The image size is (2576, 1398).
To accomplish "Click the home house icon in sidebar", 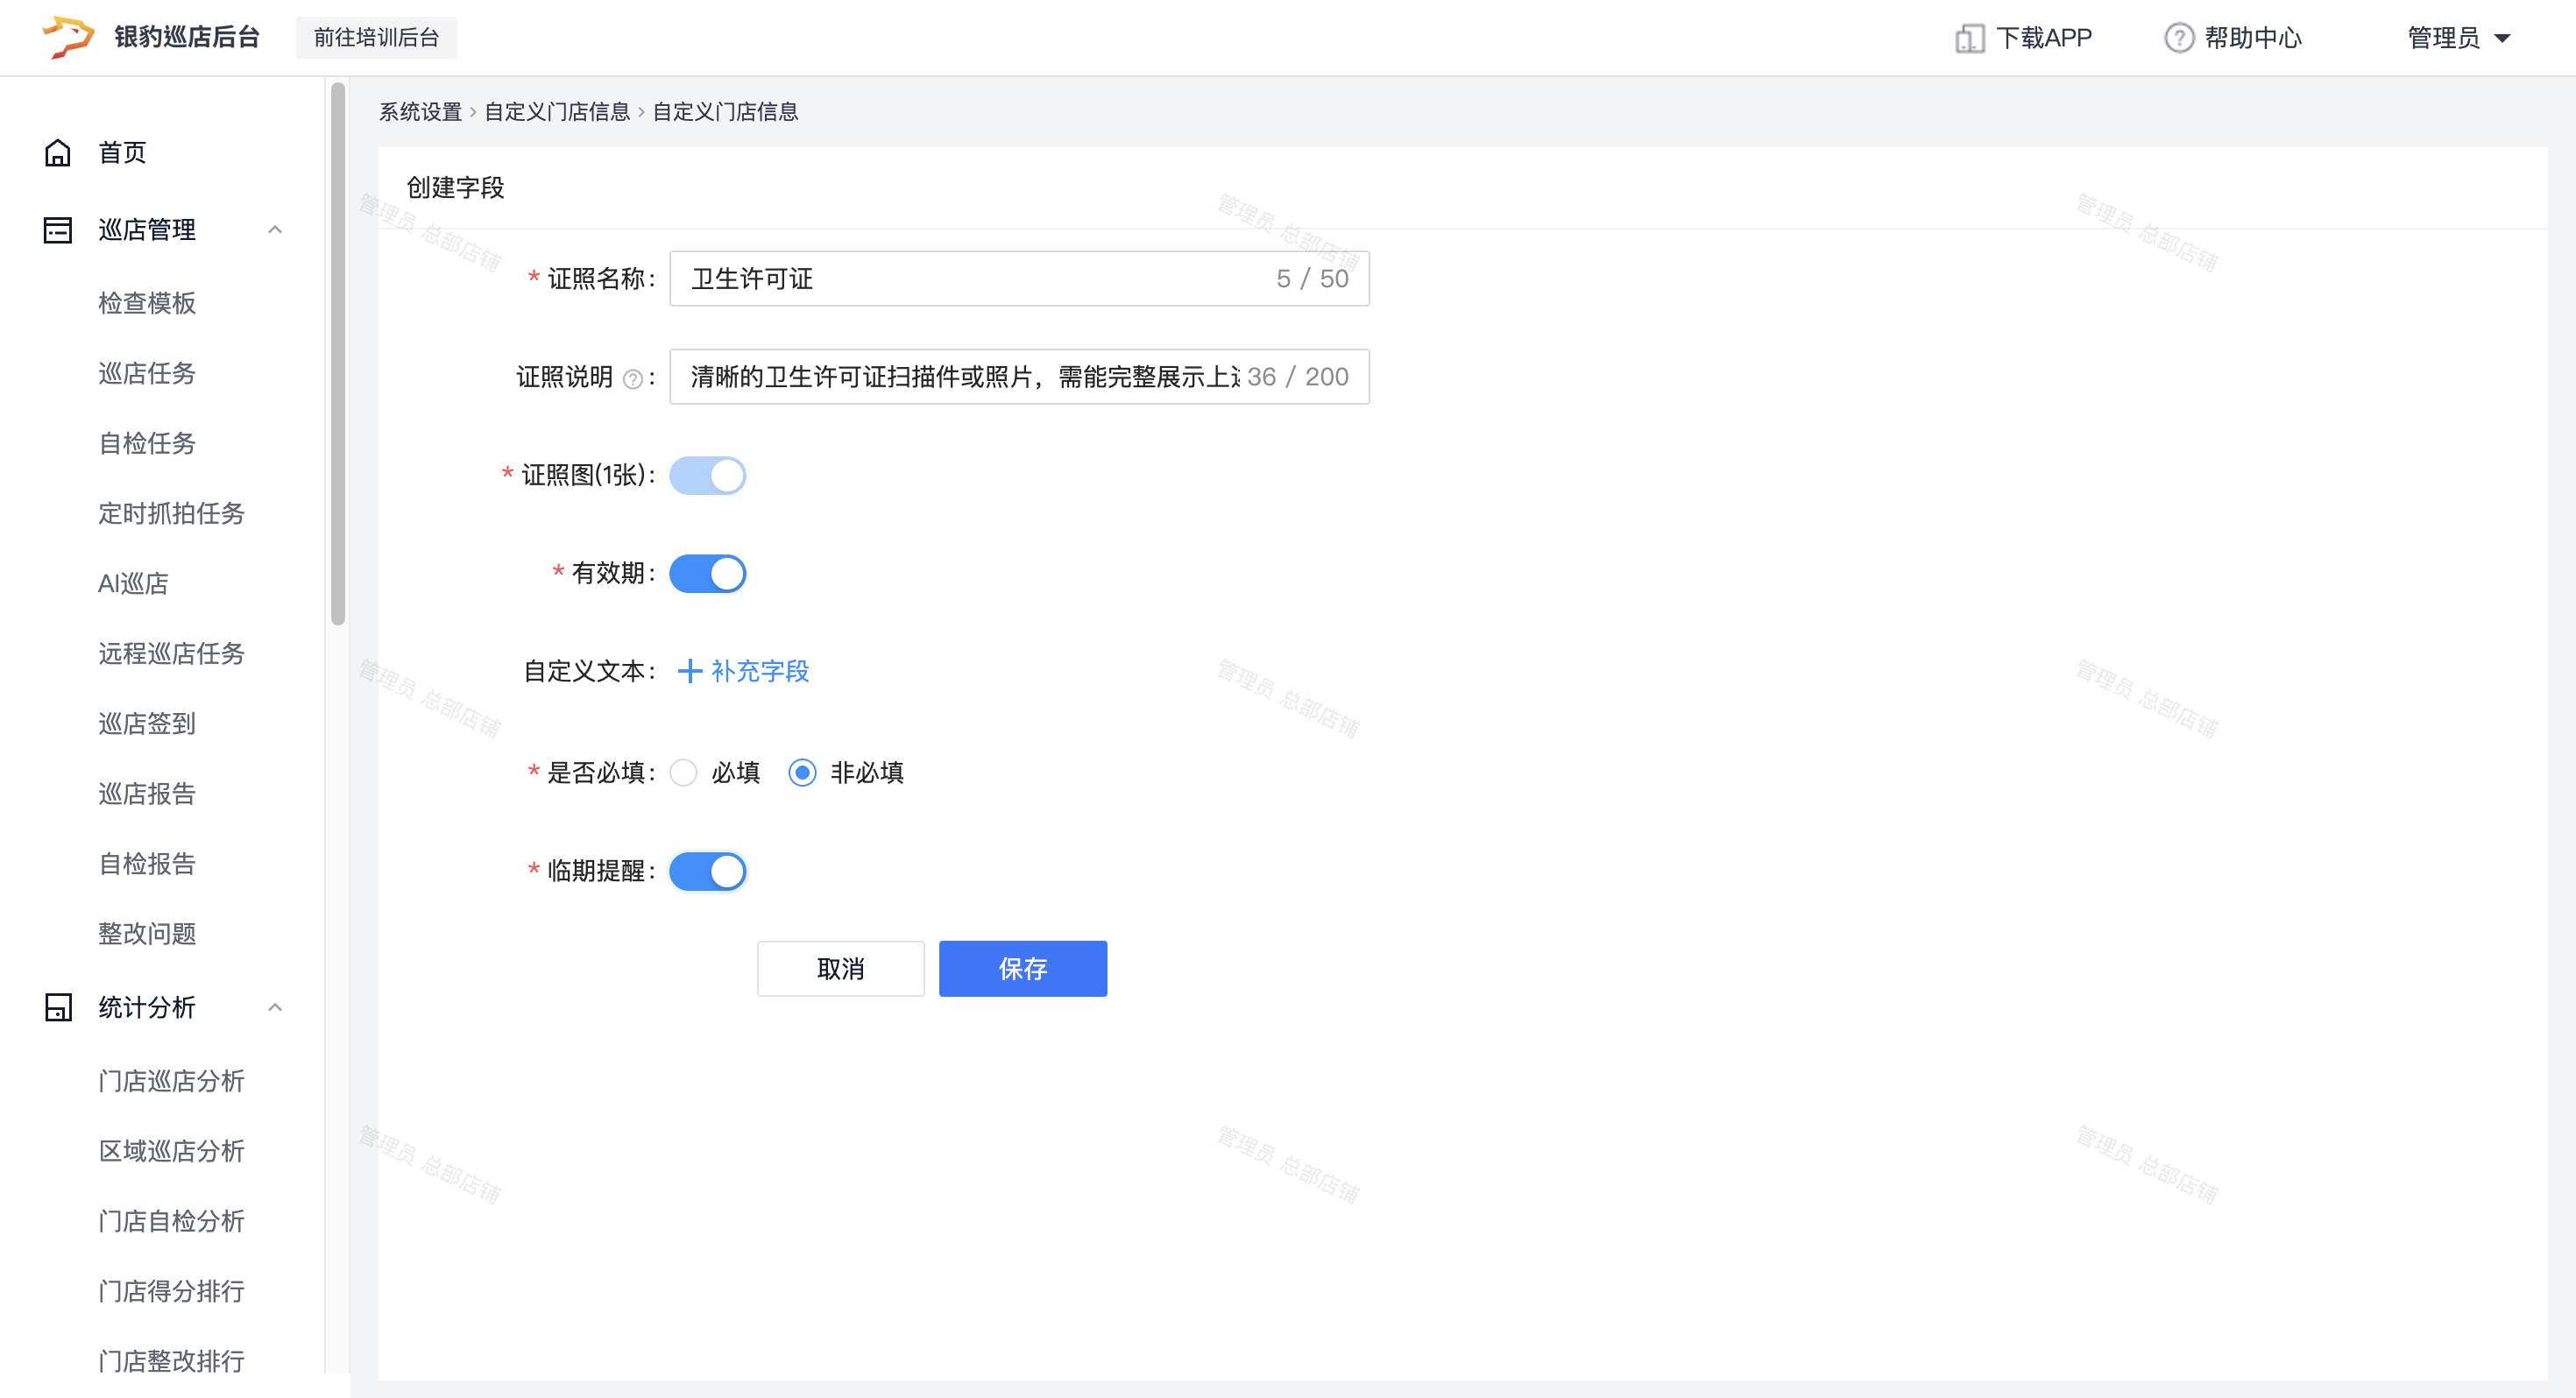I will (x=58, y=153).
